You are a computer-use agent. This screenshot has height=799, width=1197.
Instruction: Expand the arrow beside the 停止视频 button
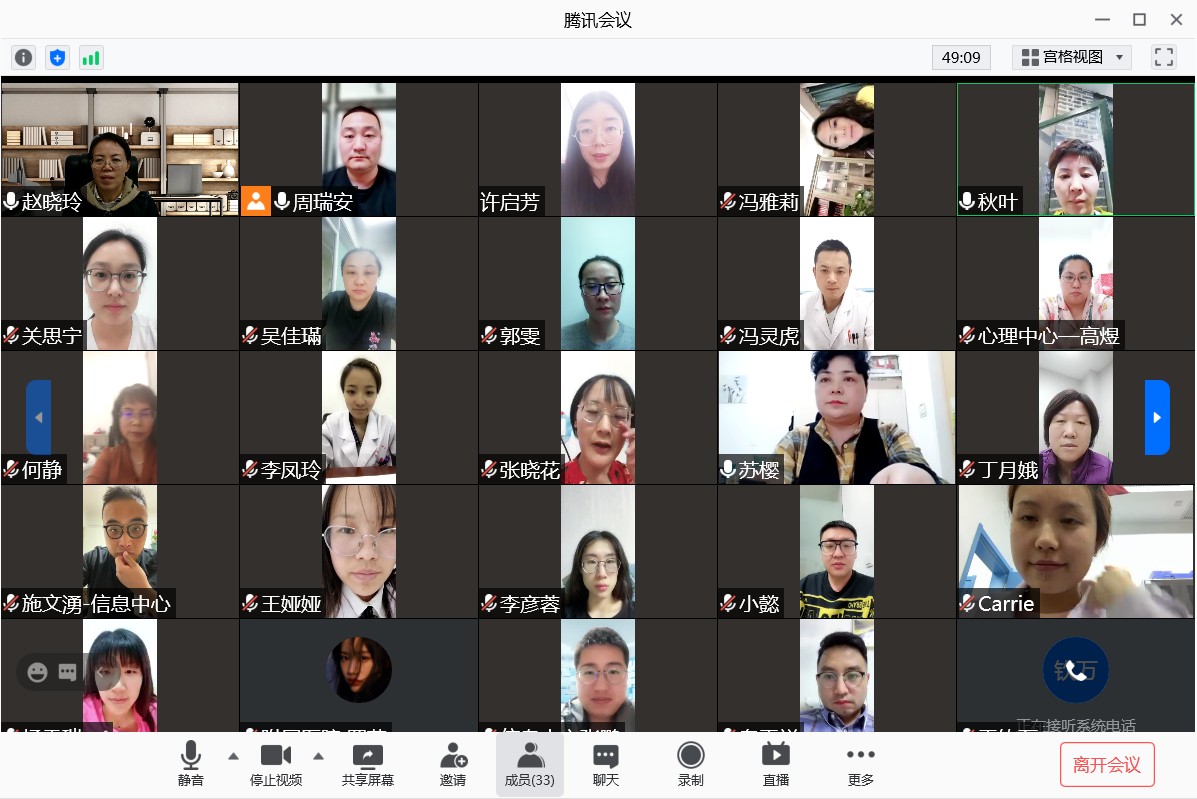[x=319, y=756]
